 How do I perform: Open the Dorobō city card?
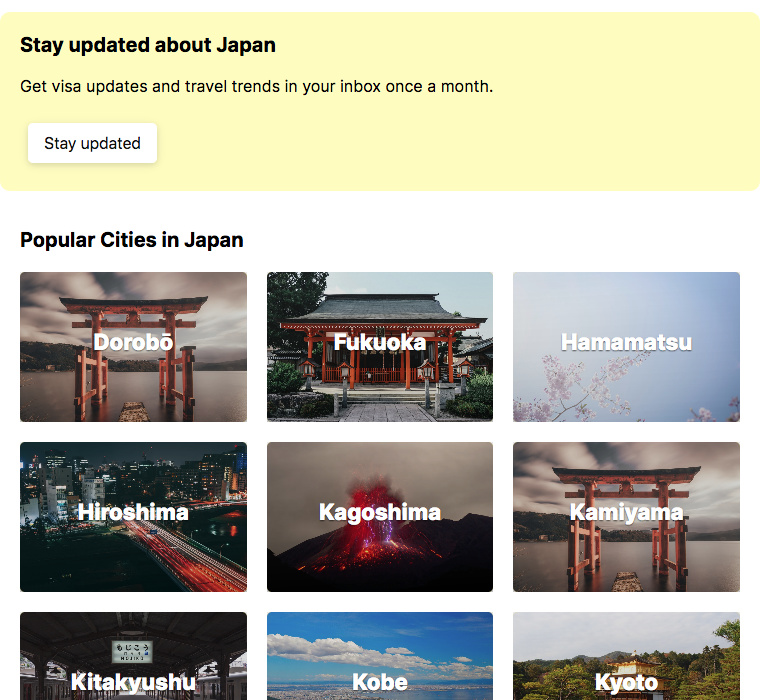pos(133,347)
